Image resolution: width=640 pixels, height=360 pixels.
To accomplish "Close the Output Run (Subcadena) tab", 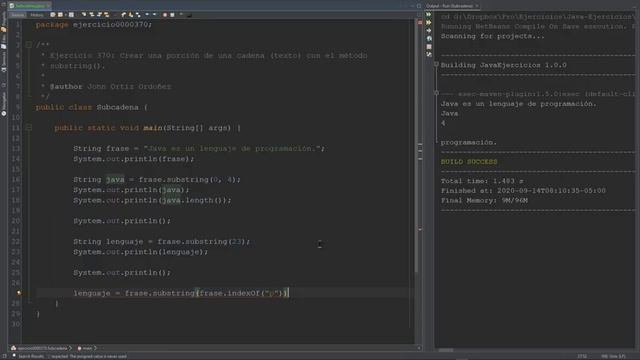I will coord(476,6).
